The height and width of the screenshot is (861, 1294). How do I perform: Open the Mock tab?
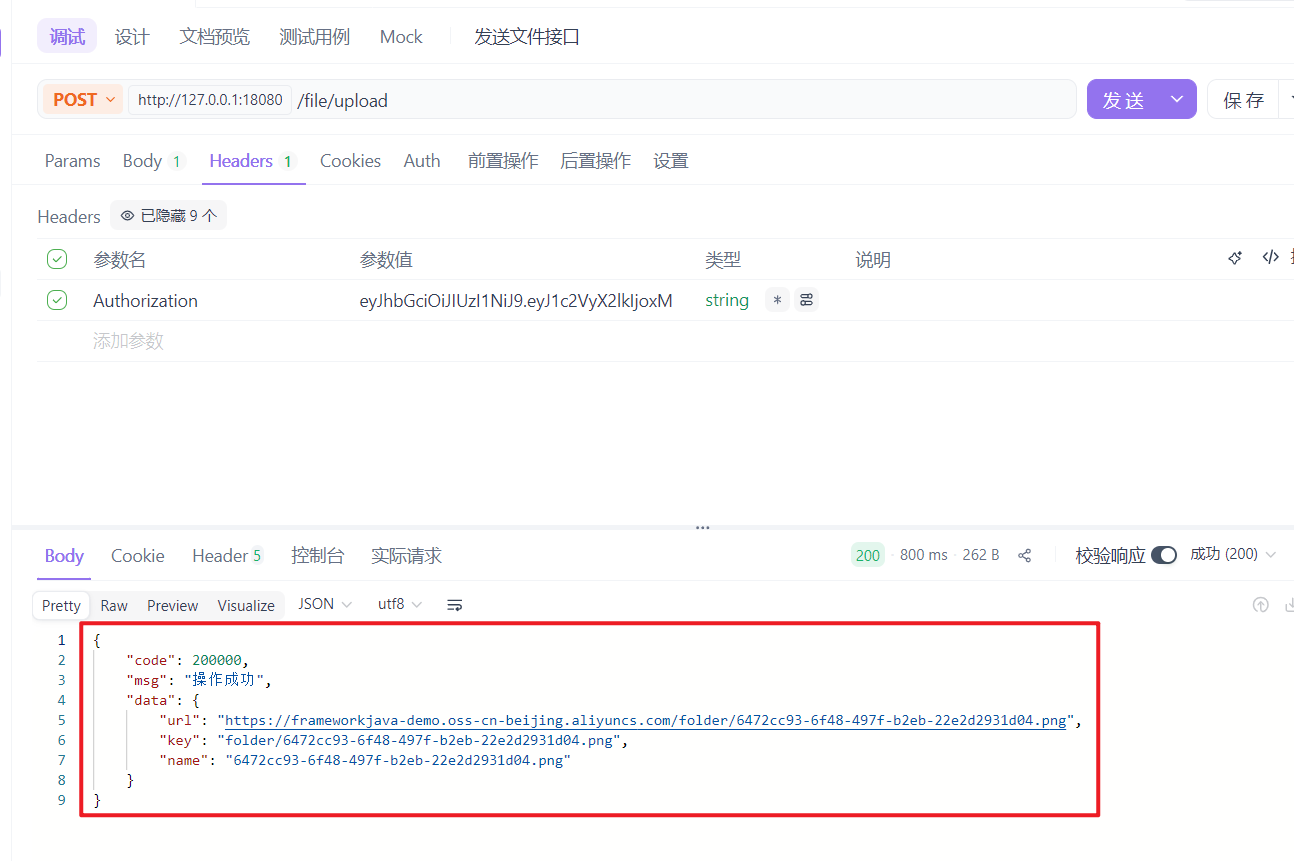tap(401, 37)
